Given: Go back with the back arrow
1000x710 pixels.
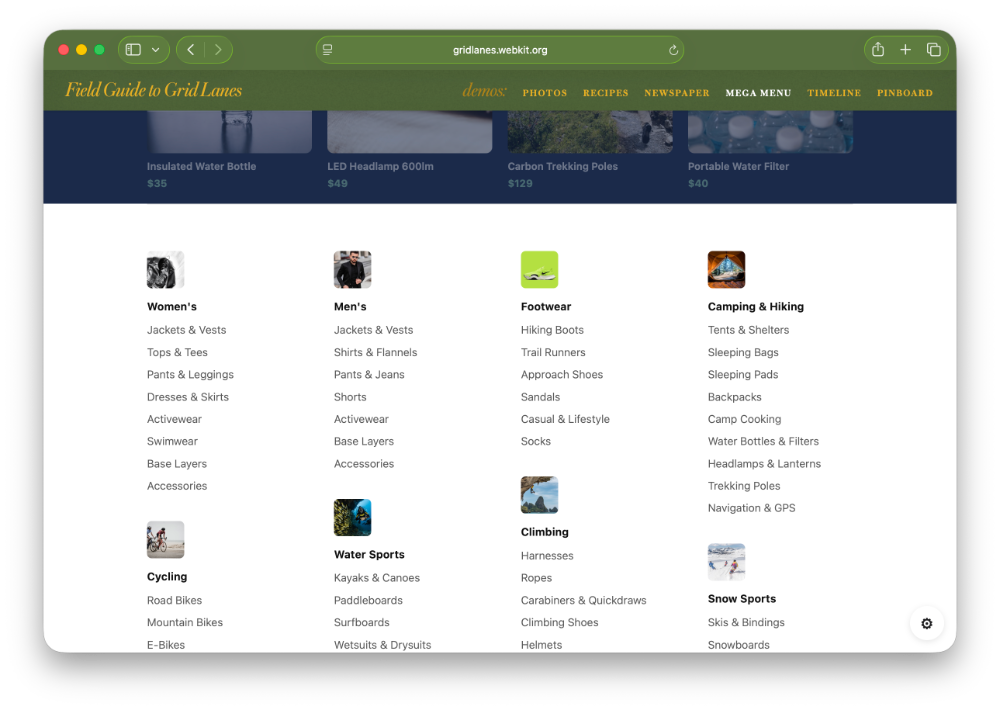Looking at the screenshot, I should [191, 50].
